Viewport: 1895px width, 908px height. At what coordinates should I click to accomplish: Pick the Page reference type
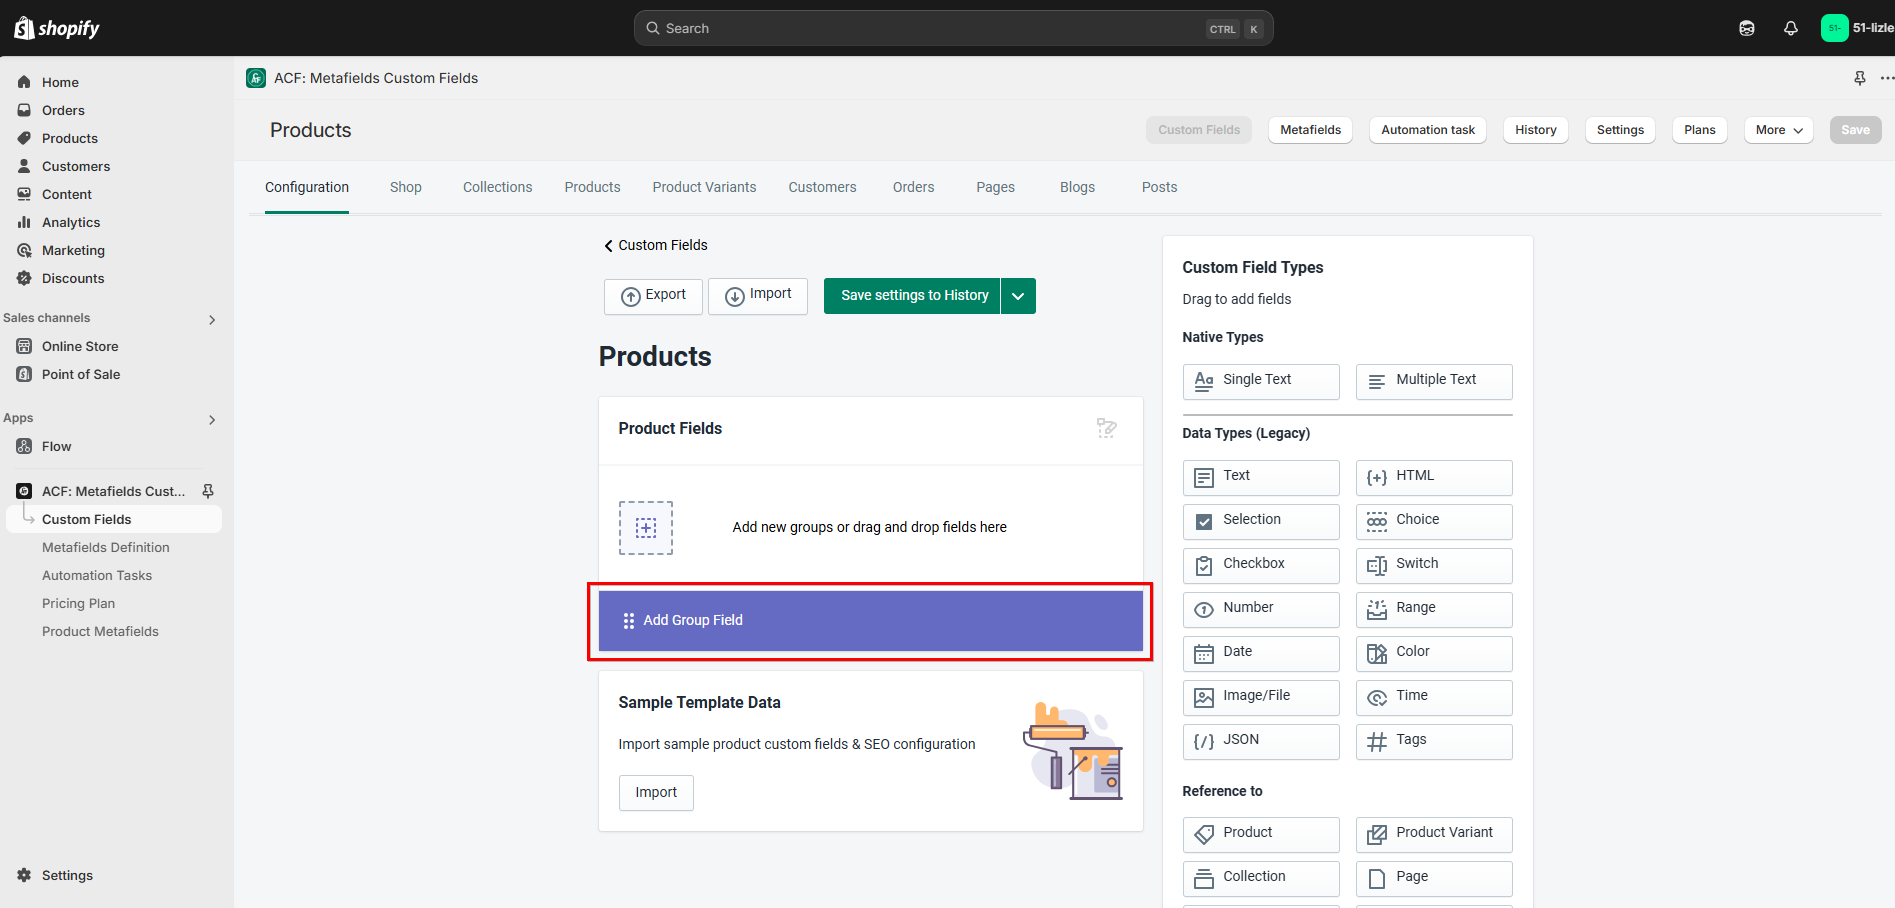[x=1434, y=878]
